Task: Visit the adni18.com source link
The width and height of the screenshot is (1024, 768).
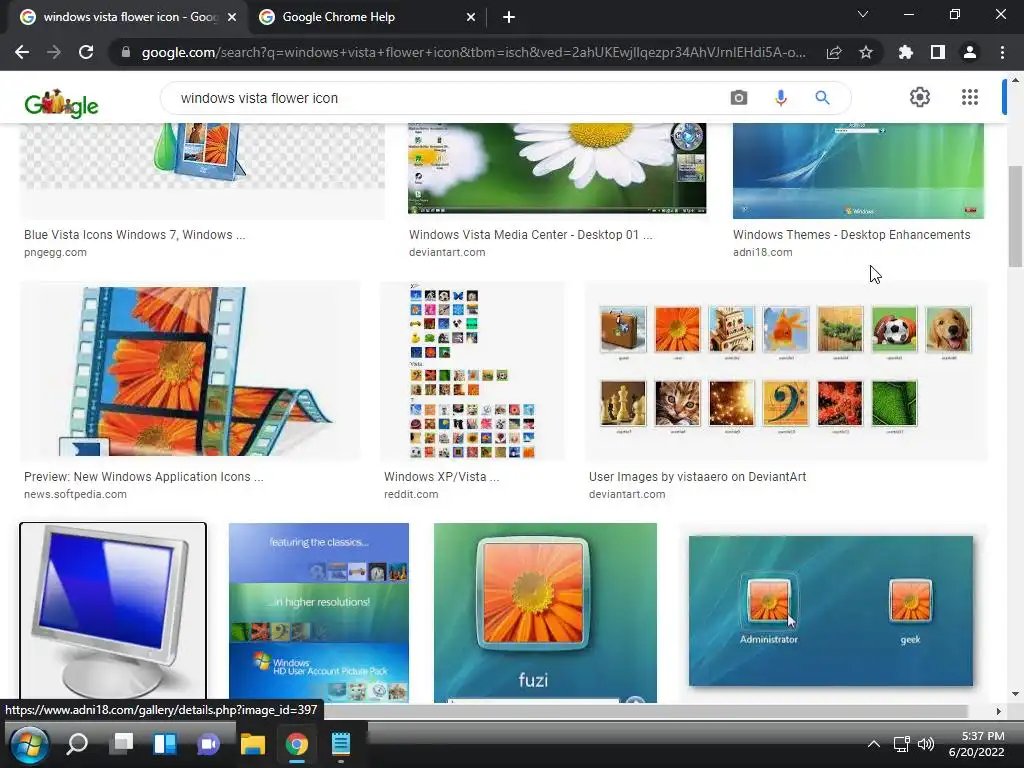Action: (x=762, y=252)
